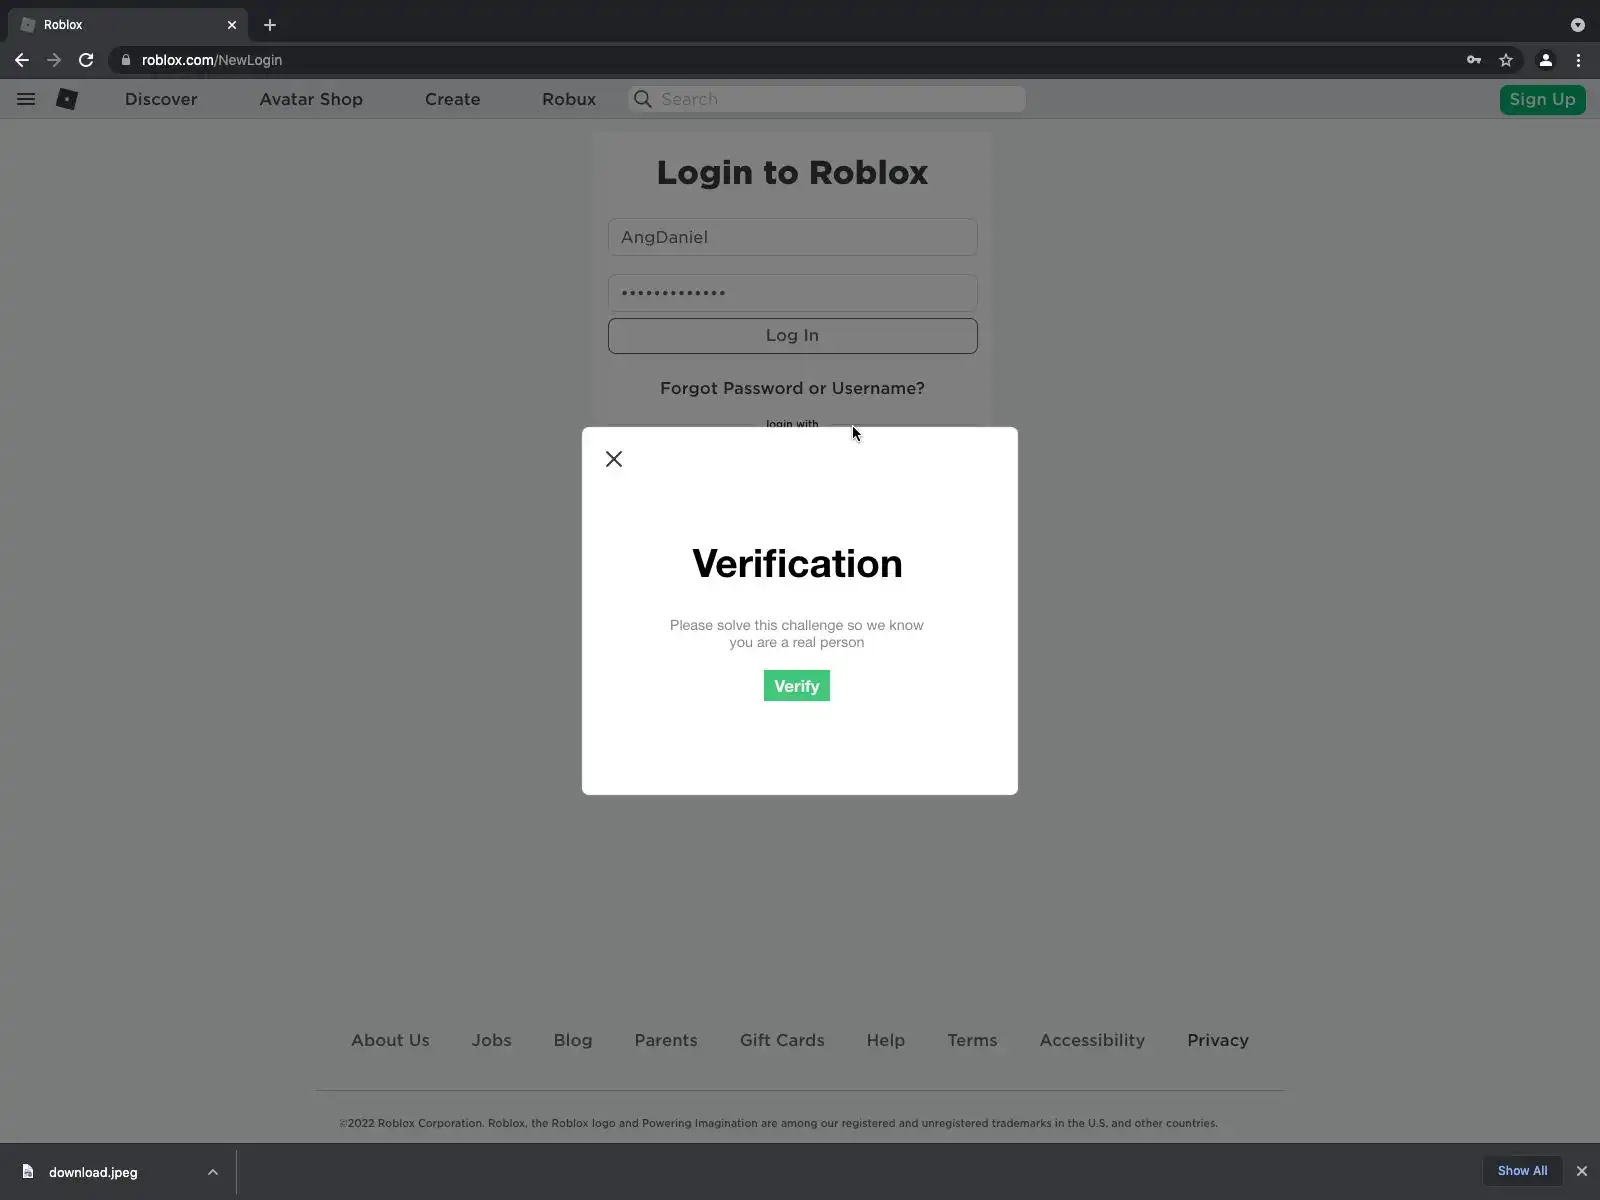Click the lock icon in address bar
1600x1200 pixels.
pyautogui.click(x=126, y=60)
